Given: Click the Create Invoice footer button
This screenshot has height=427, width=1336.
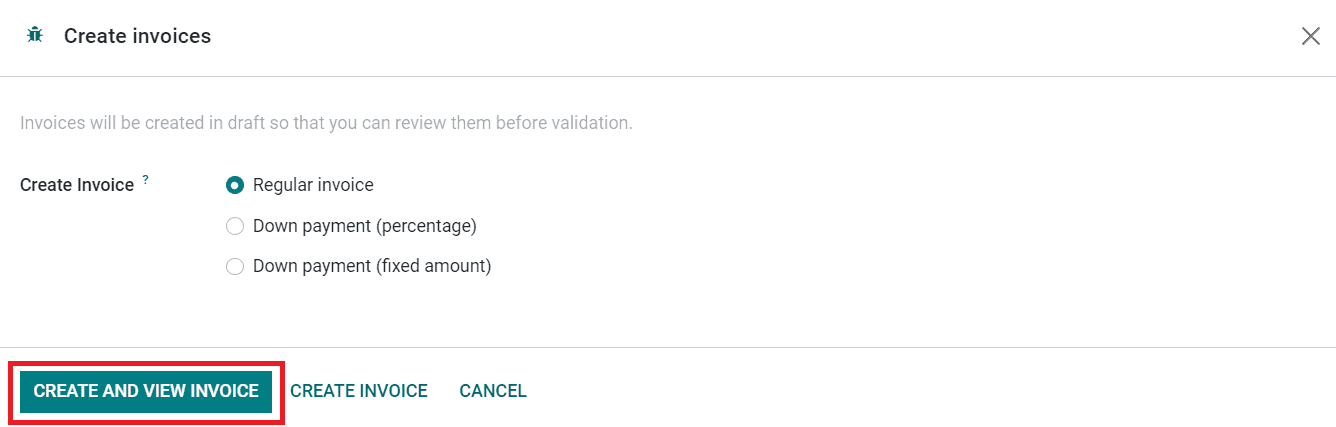Looking at the screenshot, I should 359,391.
